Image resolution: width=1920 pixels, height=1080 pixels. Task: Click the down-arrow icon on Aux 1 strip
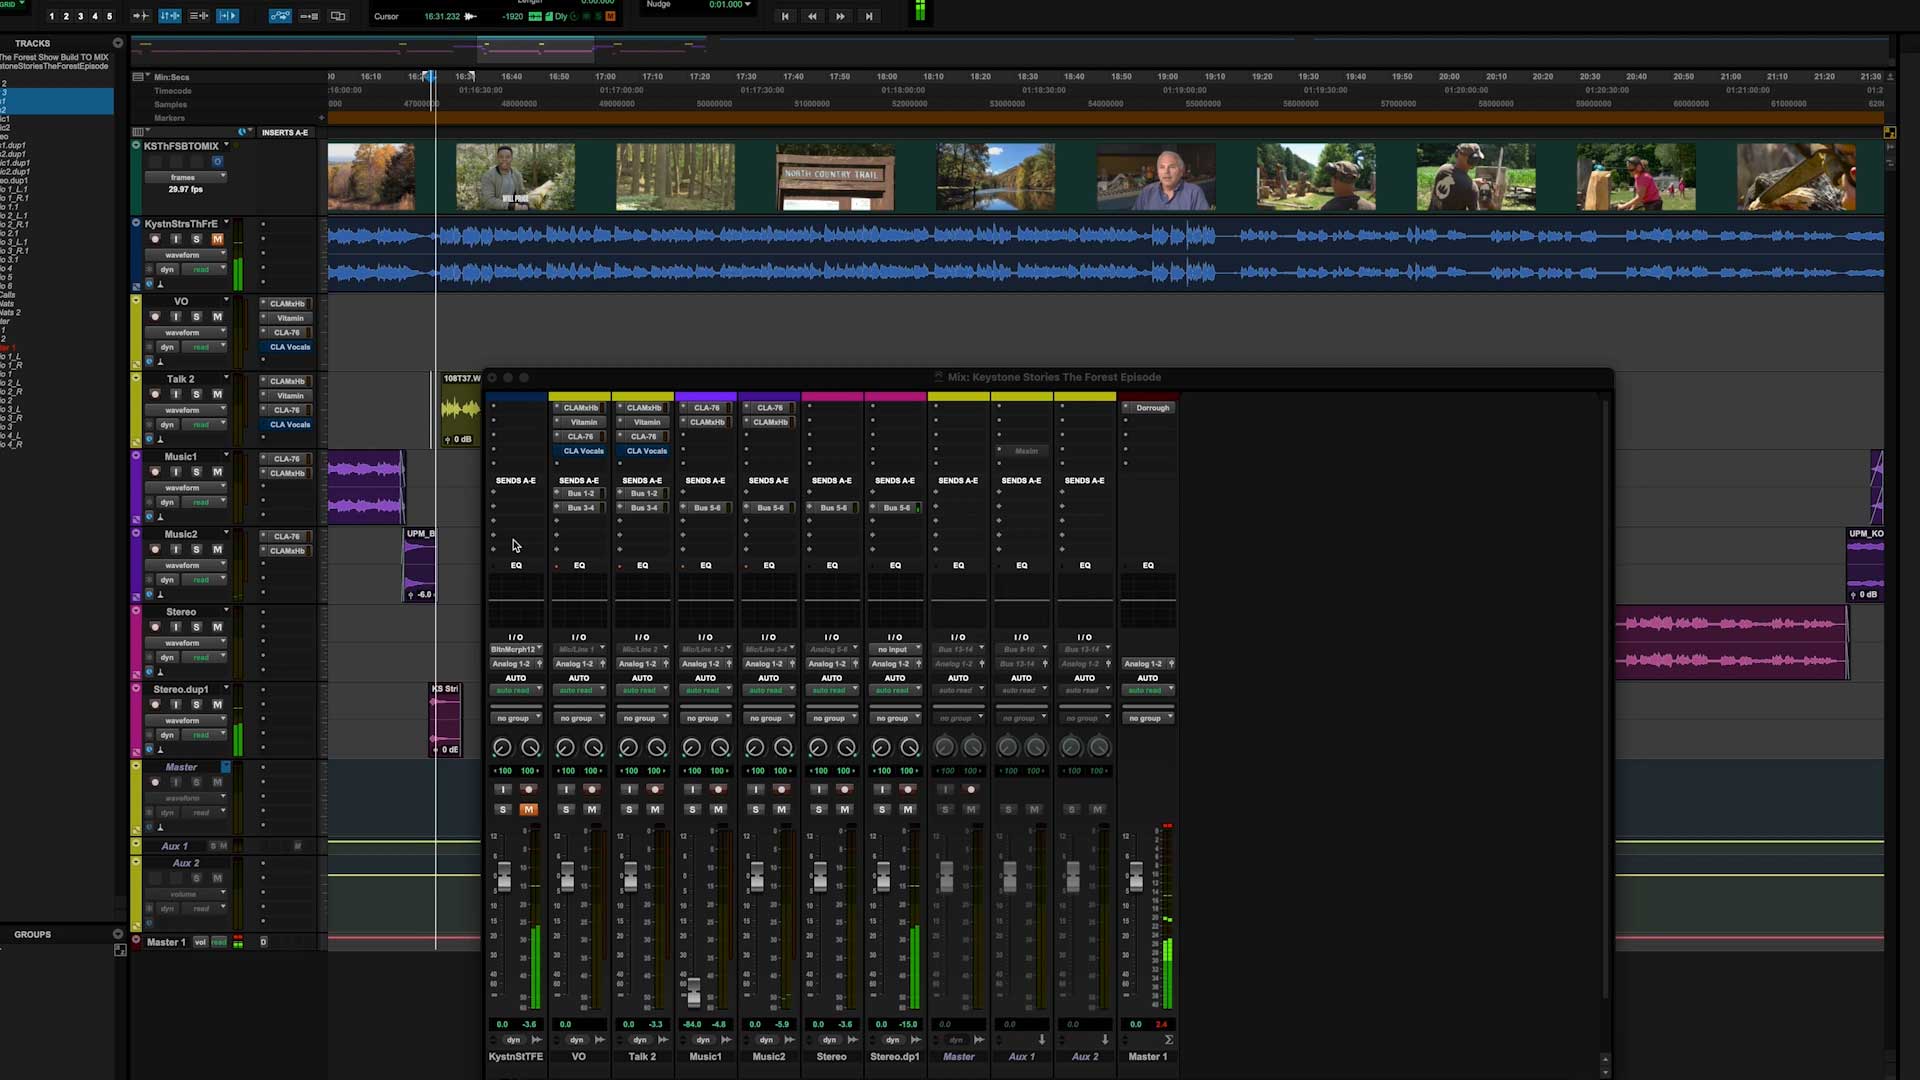[1041, 1040]
